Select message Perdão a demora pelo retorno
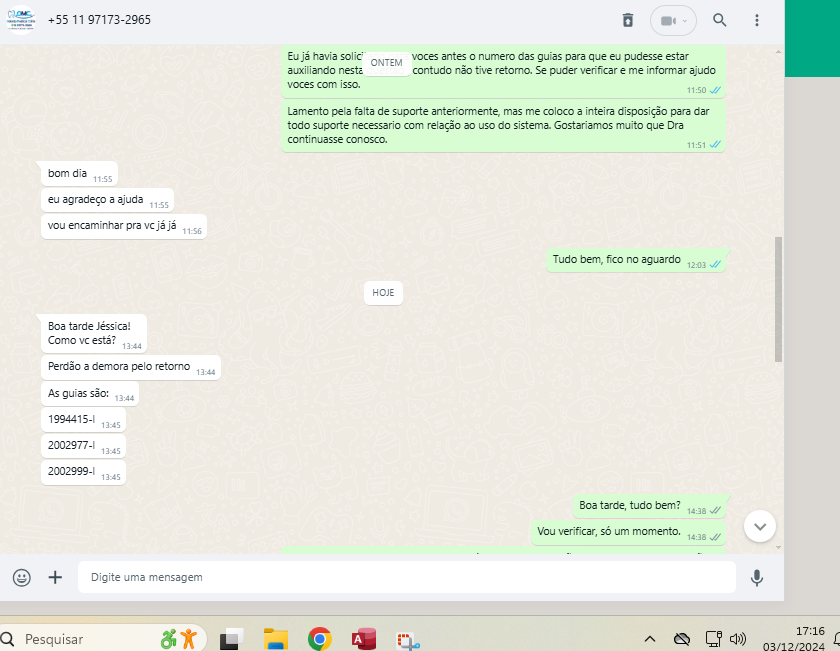The image size is (840, 651). (x=131, y=368)
